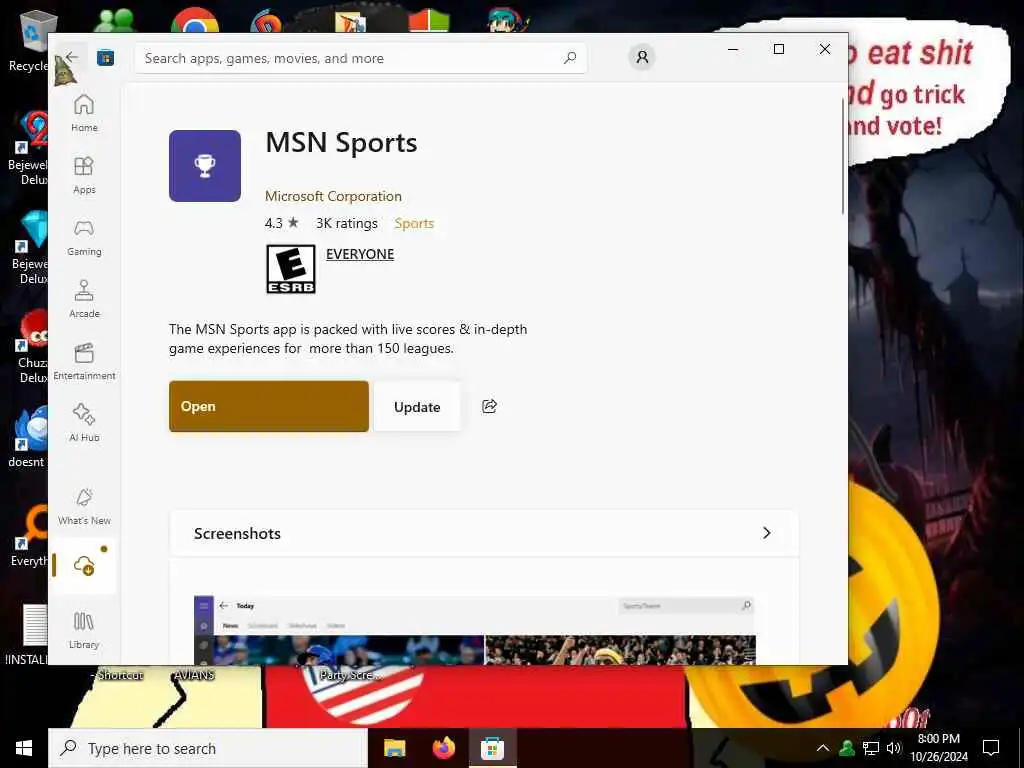Open File Explorer from the taskbar
Image resolution: width=1024 pixels, height=768 pixels.
[x=394, y=748]
